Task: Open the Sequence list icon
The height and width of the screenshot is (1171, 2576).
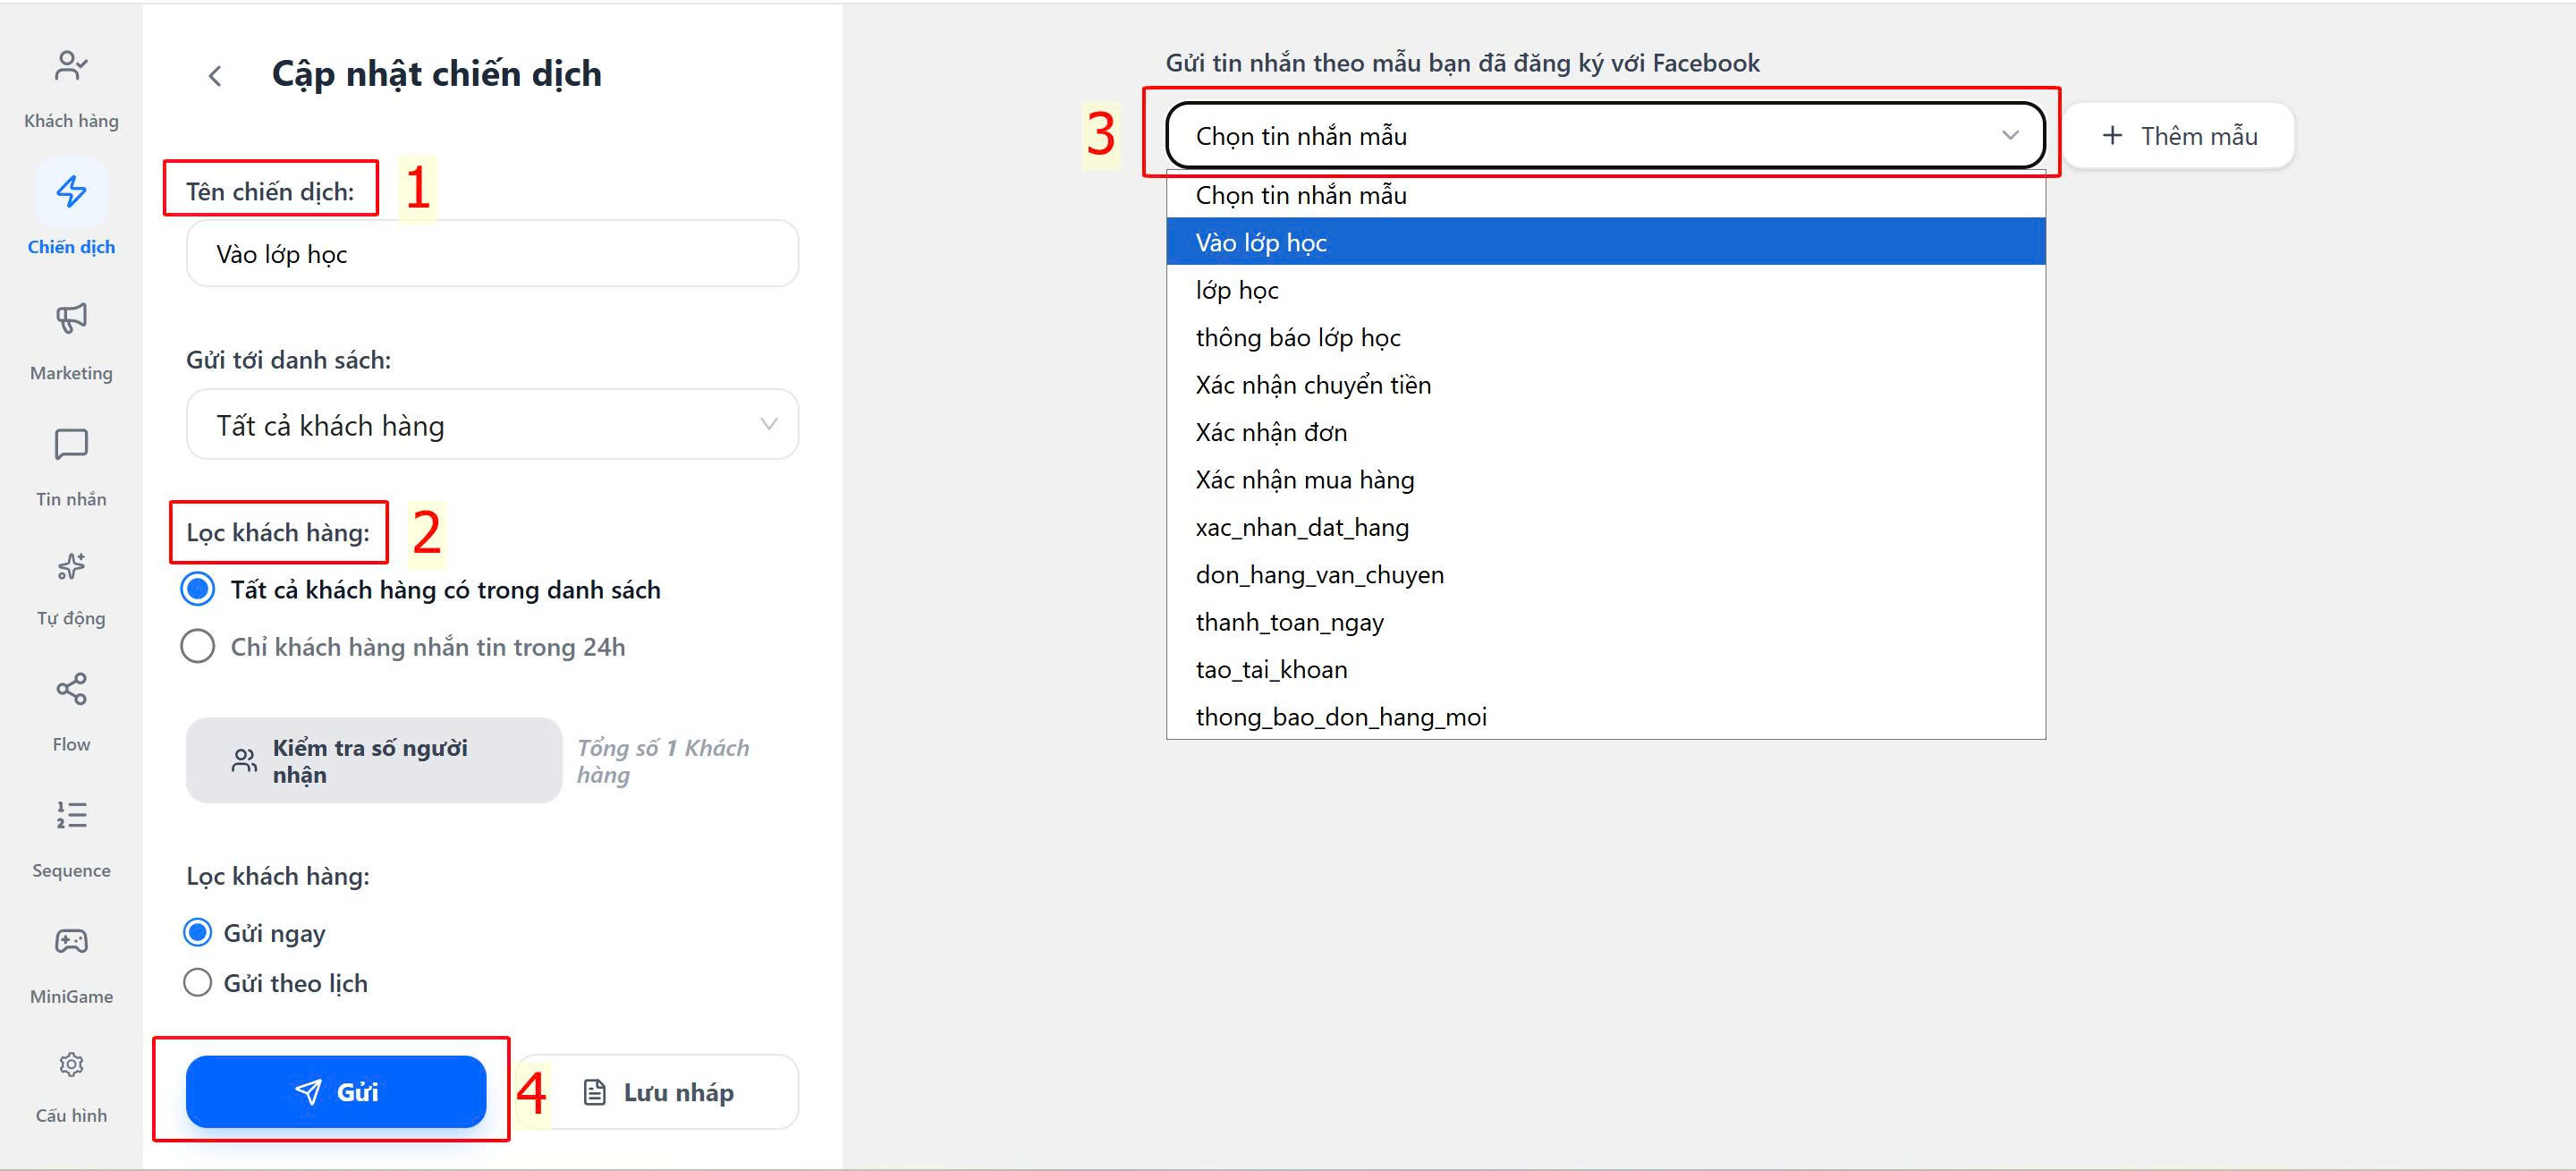Action: click(71, 815)
